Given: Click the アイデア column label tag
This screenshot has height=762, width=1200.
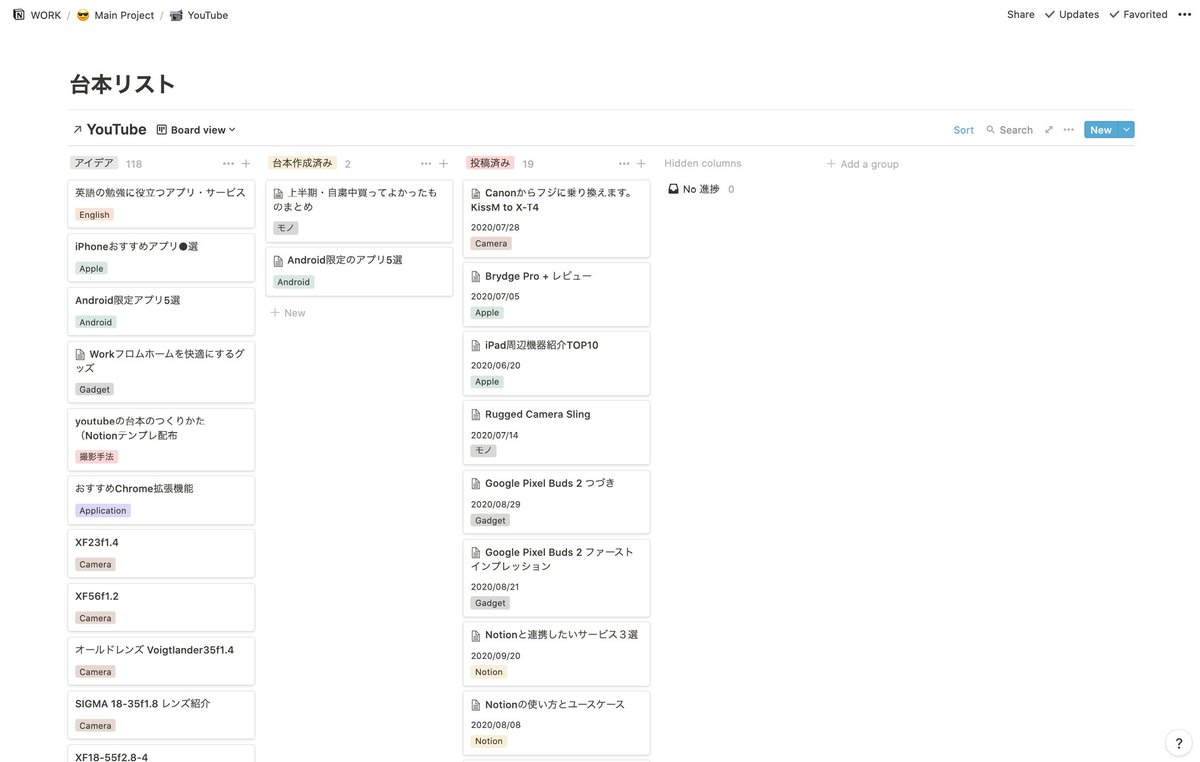Looking at the screenshot, I should (x=94, y=163).
